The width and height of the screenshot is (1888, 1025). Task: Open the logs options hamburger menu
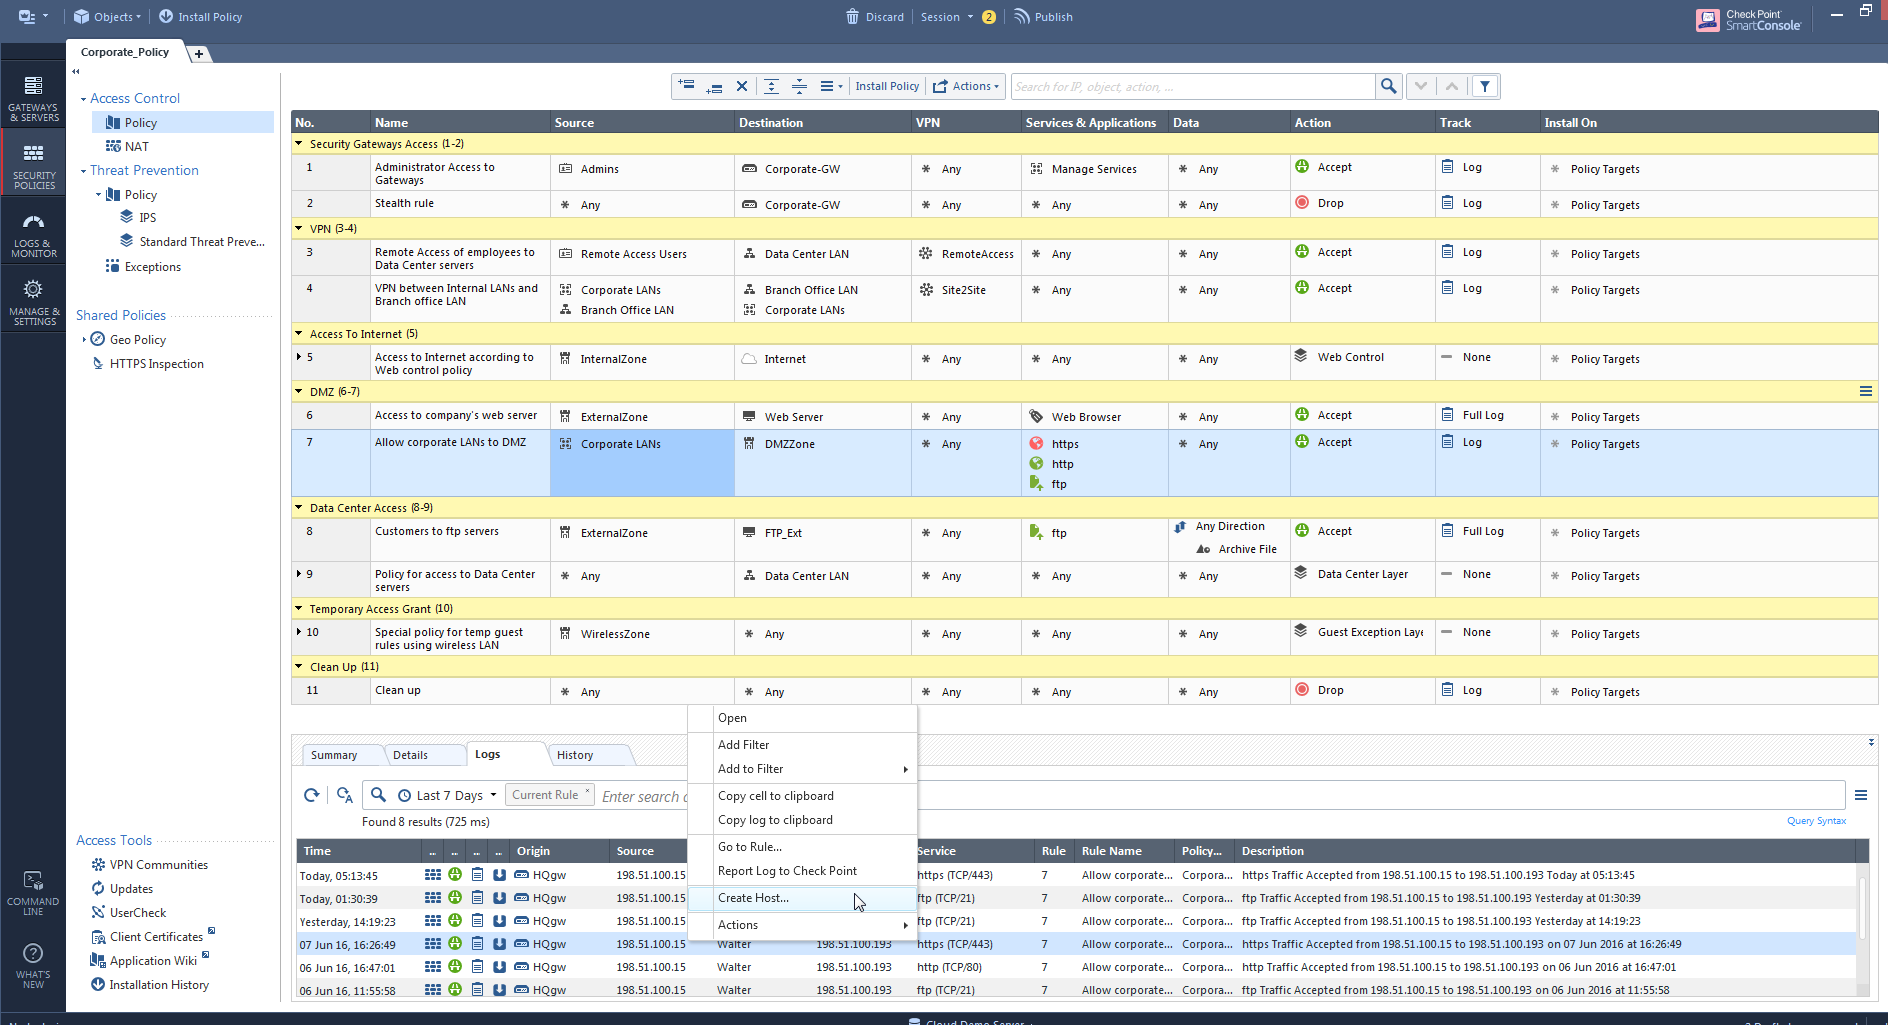[1861, 795]
